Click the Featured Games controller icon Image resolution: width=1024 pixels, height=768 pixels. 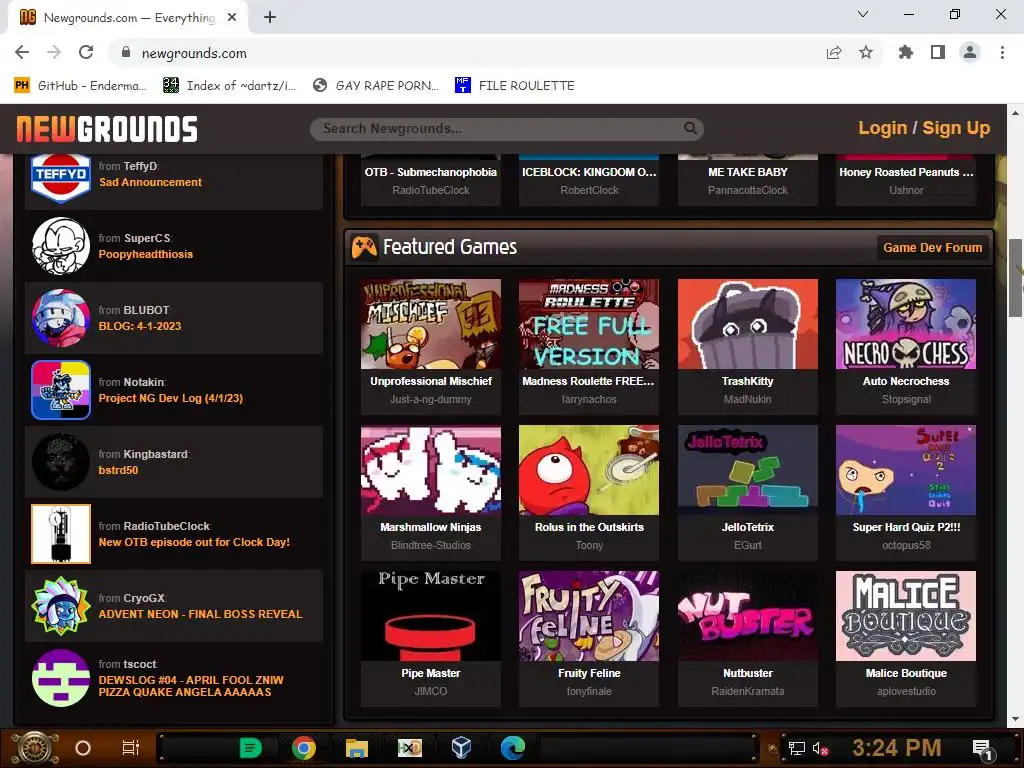point(364,248)
